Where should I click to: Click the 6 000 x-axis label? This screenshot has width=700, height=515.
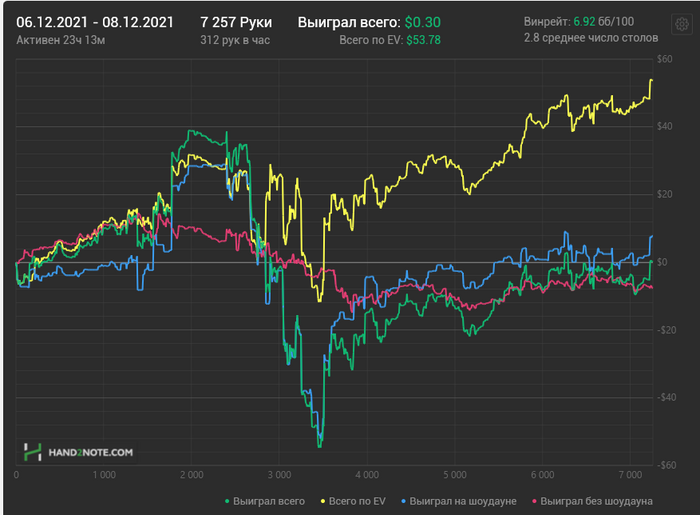[x=542, y=475]
